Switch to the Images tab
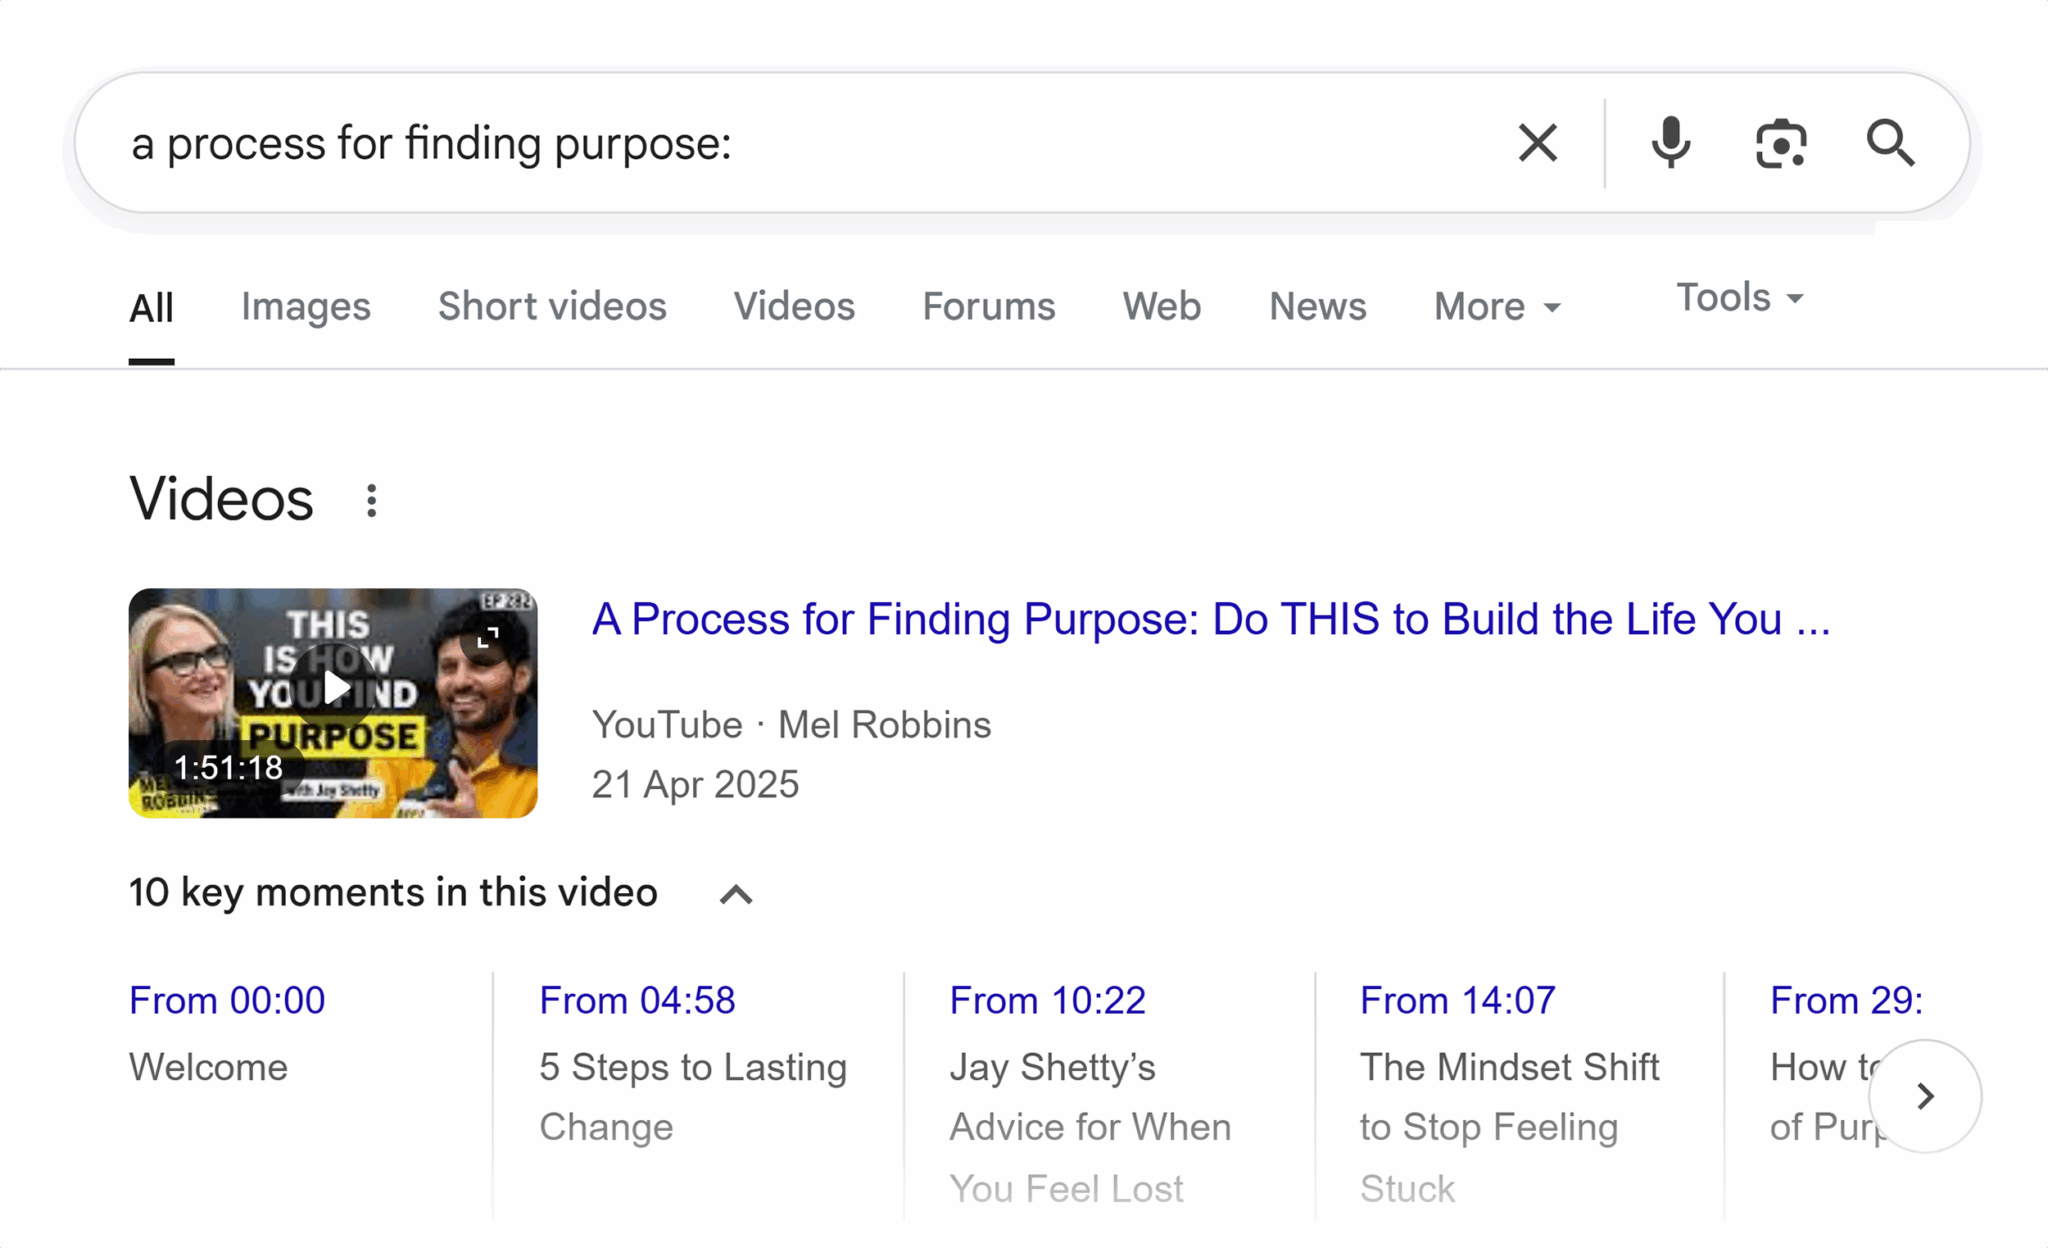2048x1248 pixels. point(305,307)
